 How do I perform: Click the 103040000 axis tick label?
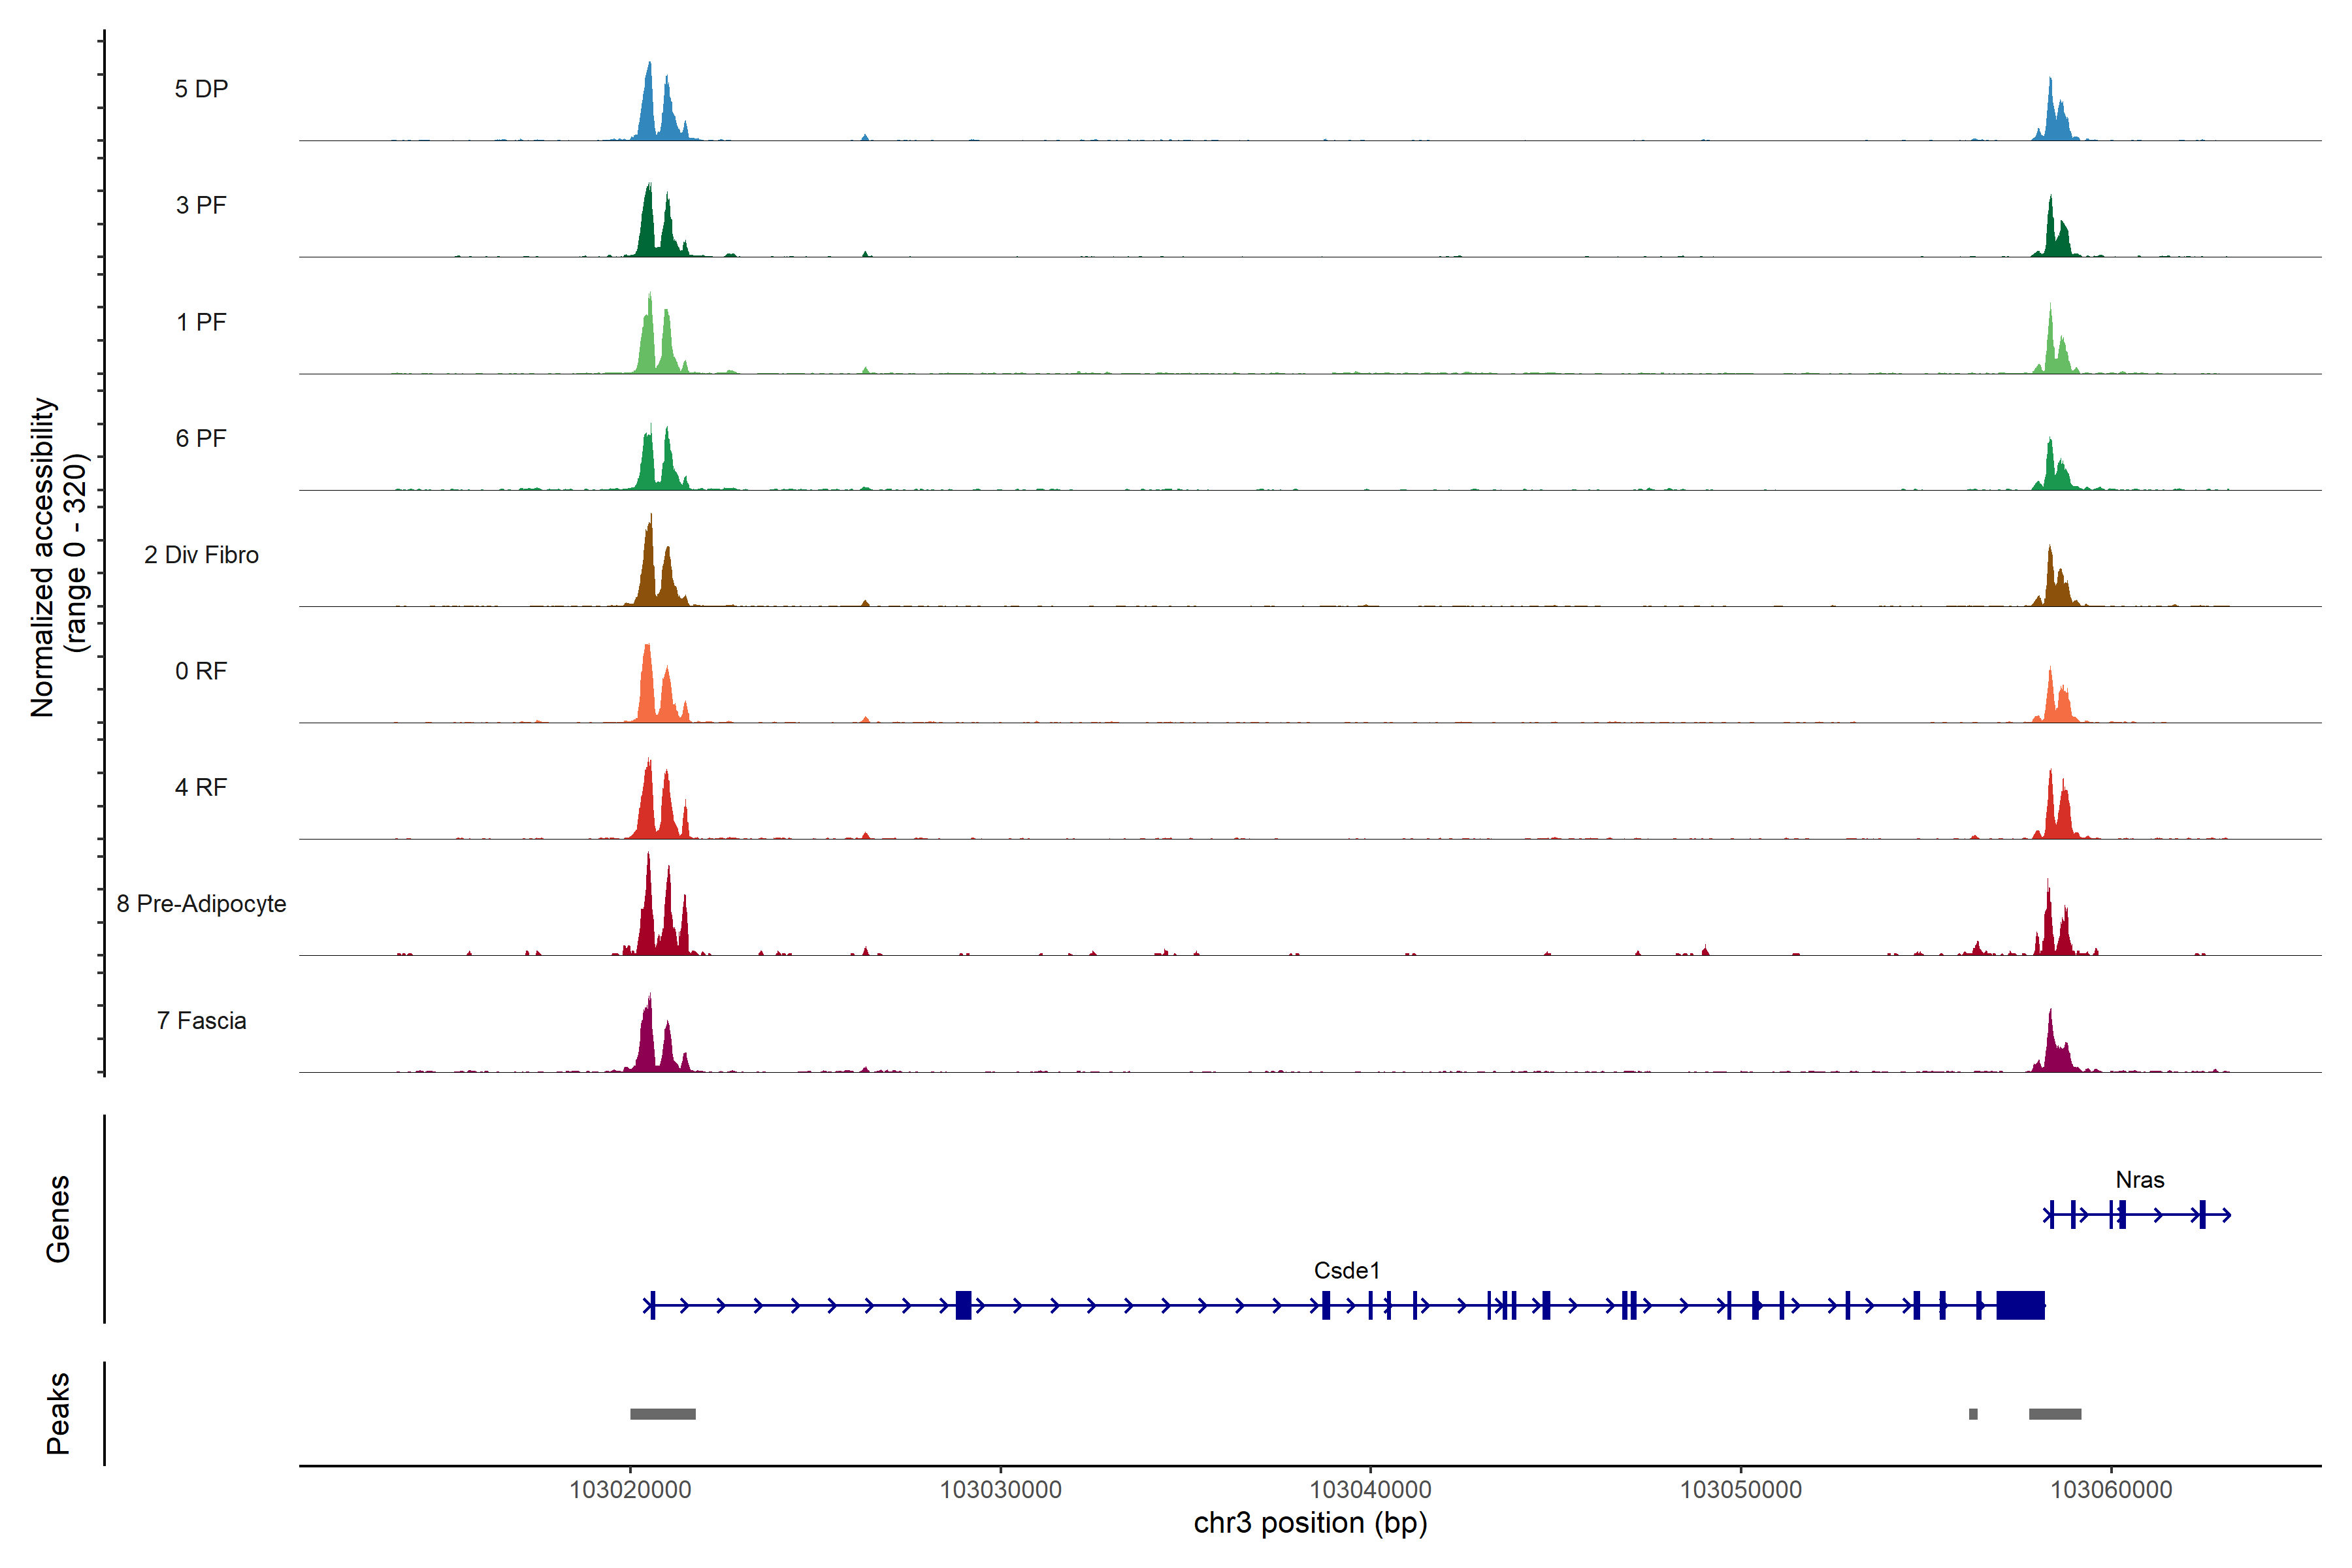pos(1370,1489)
